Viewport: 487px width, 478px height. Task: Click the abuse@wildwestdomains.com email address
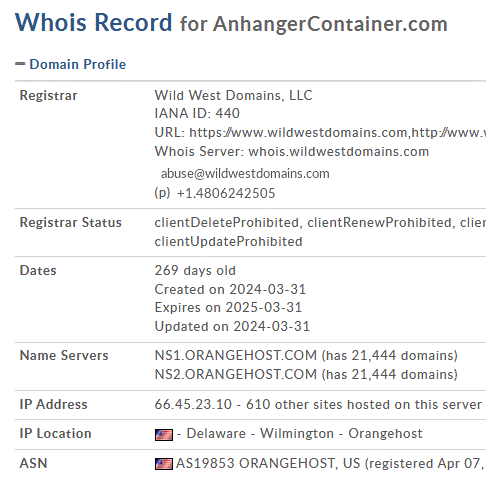[245, 174]
